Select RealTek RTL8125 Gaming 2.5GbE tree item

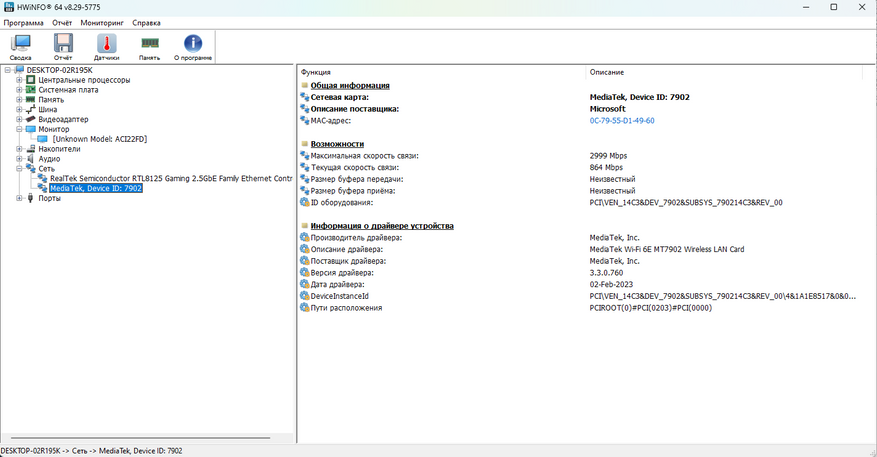171,178
